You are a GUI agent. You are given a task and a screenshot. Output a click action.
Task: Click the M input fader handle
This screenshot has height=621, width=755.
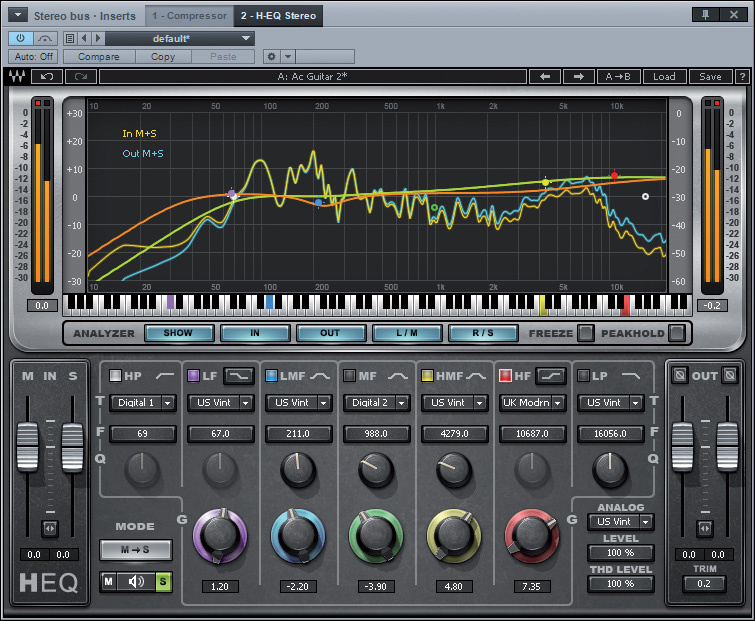(x=27, y=446)
